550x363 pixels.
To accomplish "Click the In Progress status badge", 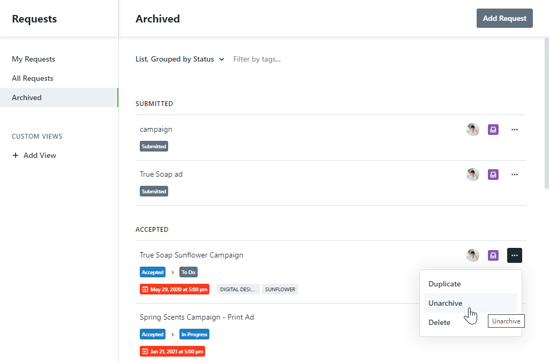I will (x=194, y=334).
